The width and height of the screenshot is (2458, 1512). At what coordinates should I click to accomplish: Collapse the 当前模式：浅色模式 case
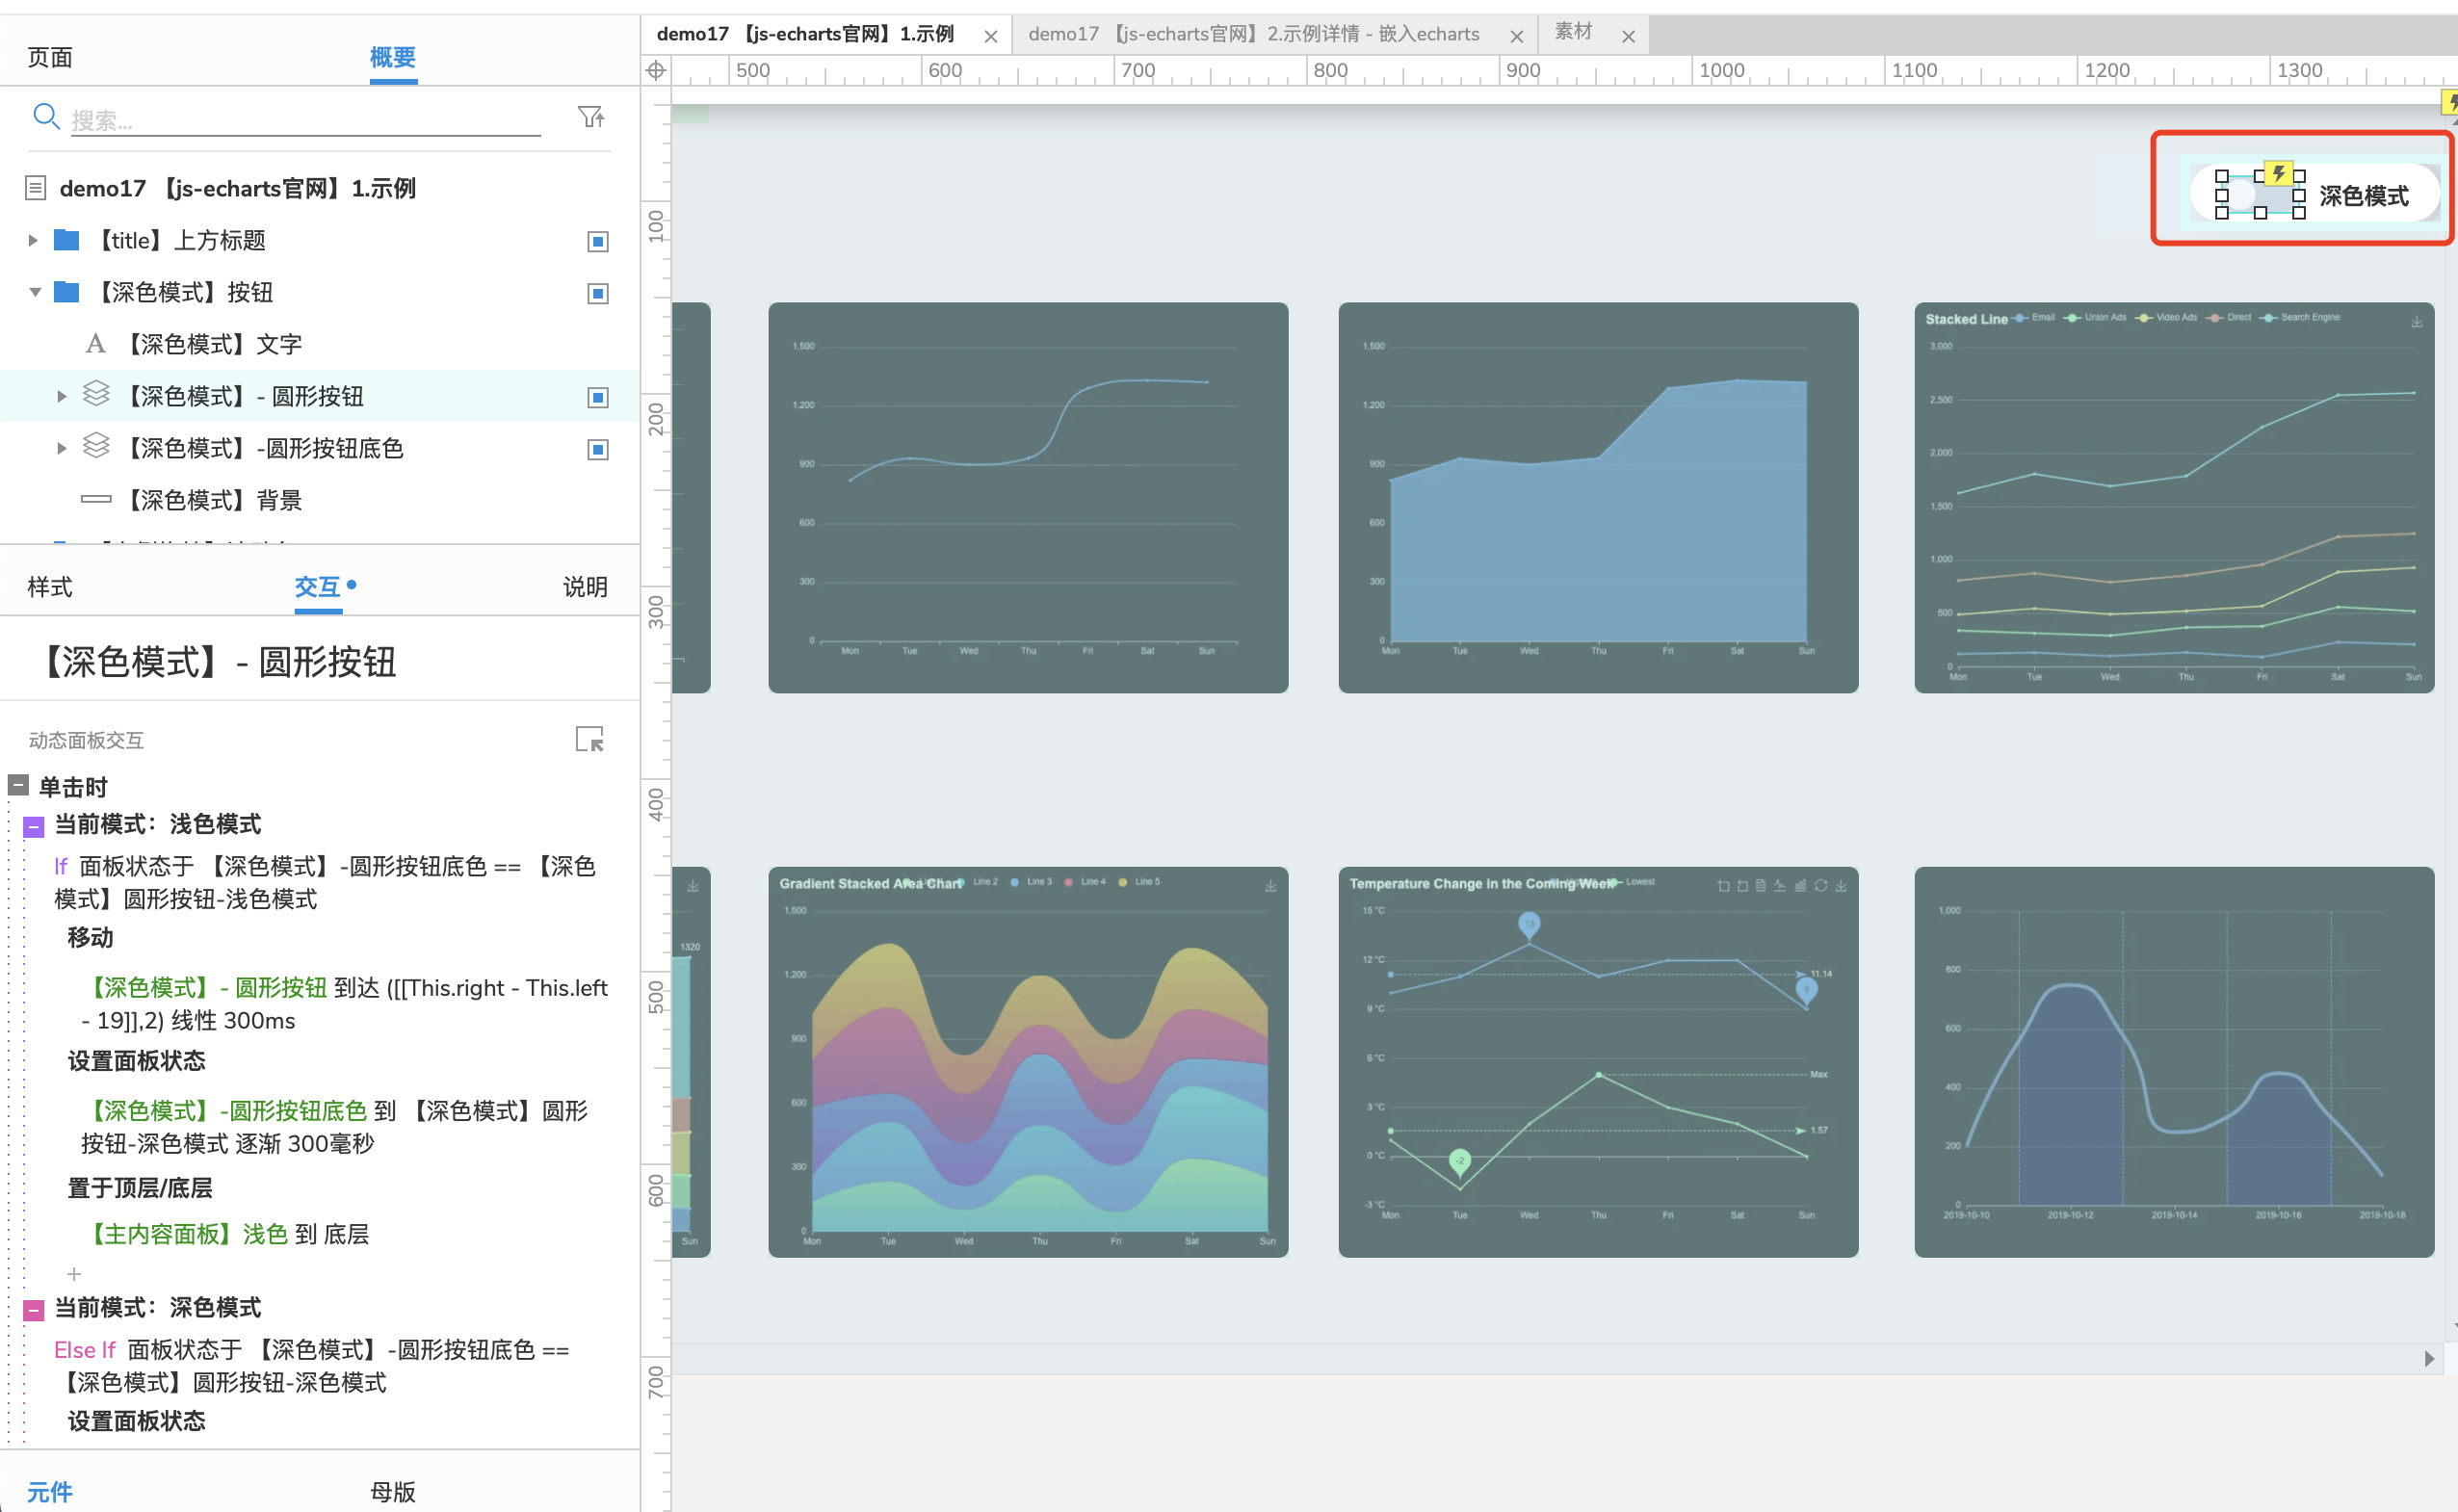point(34,826)
